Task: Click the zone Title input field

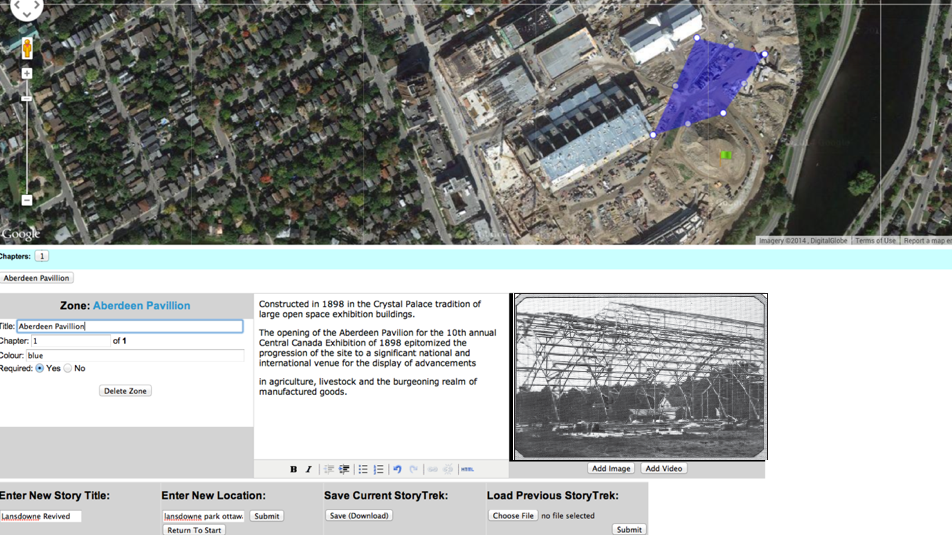Action: point(130,326)
